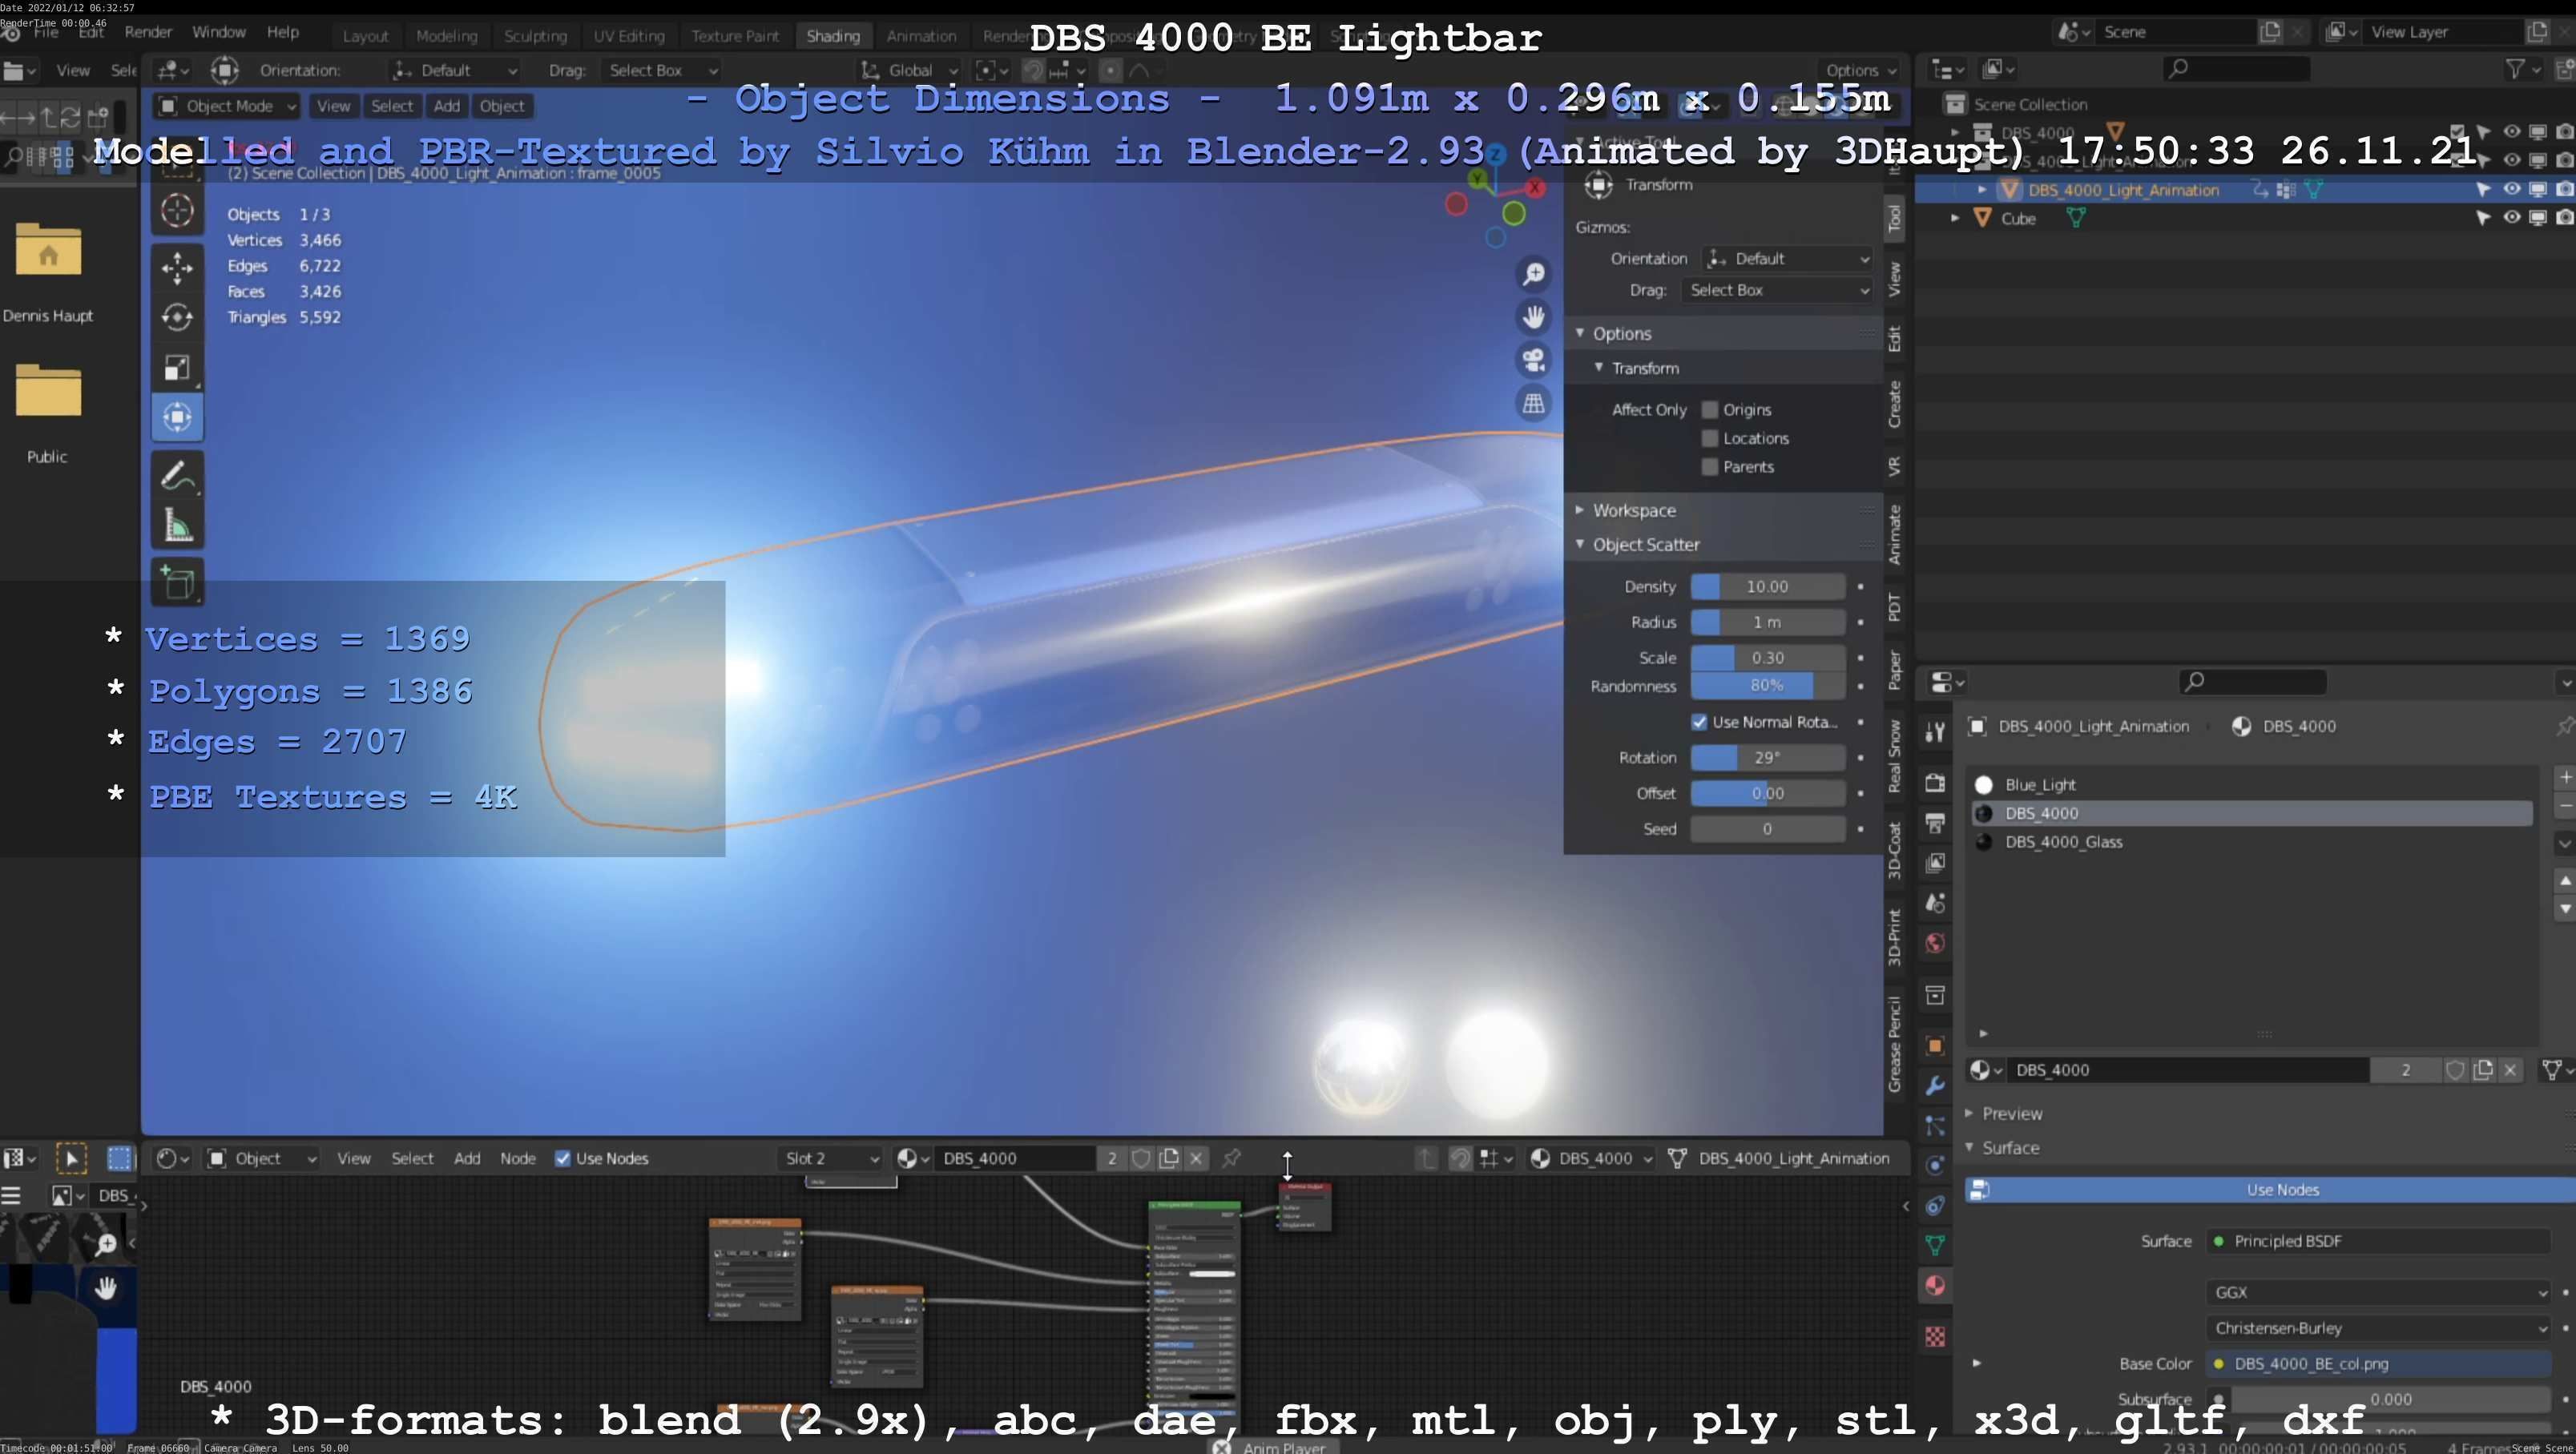The image size is (2576, 1454).
Task: Add a new material slot with plus
Action: pyautogui.click(x=2564, y=777)
